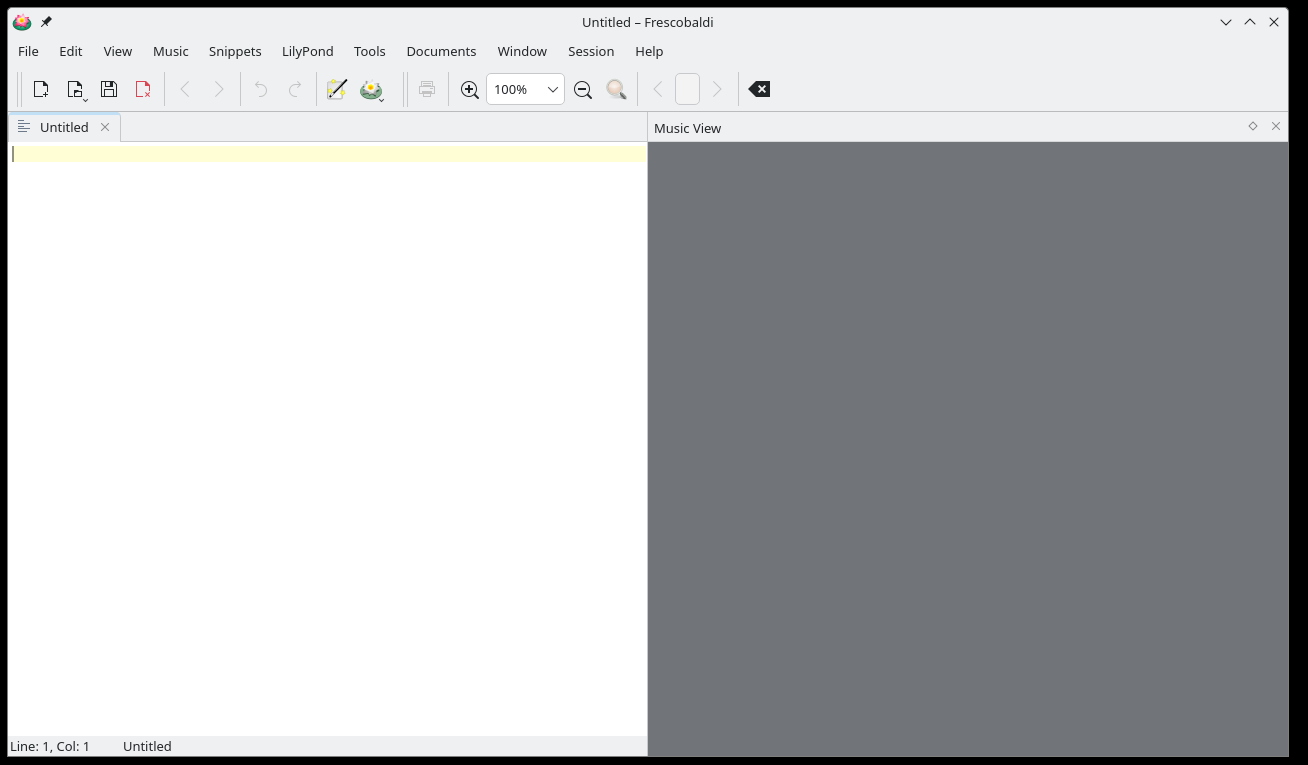Image resolution: width=1308 pixels, height=765 pixels.
Task: Create a new document from the toolbar
Action: [41, 89]
